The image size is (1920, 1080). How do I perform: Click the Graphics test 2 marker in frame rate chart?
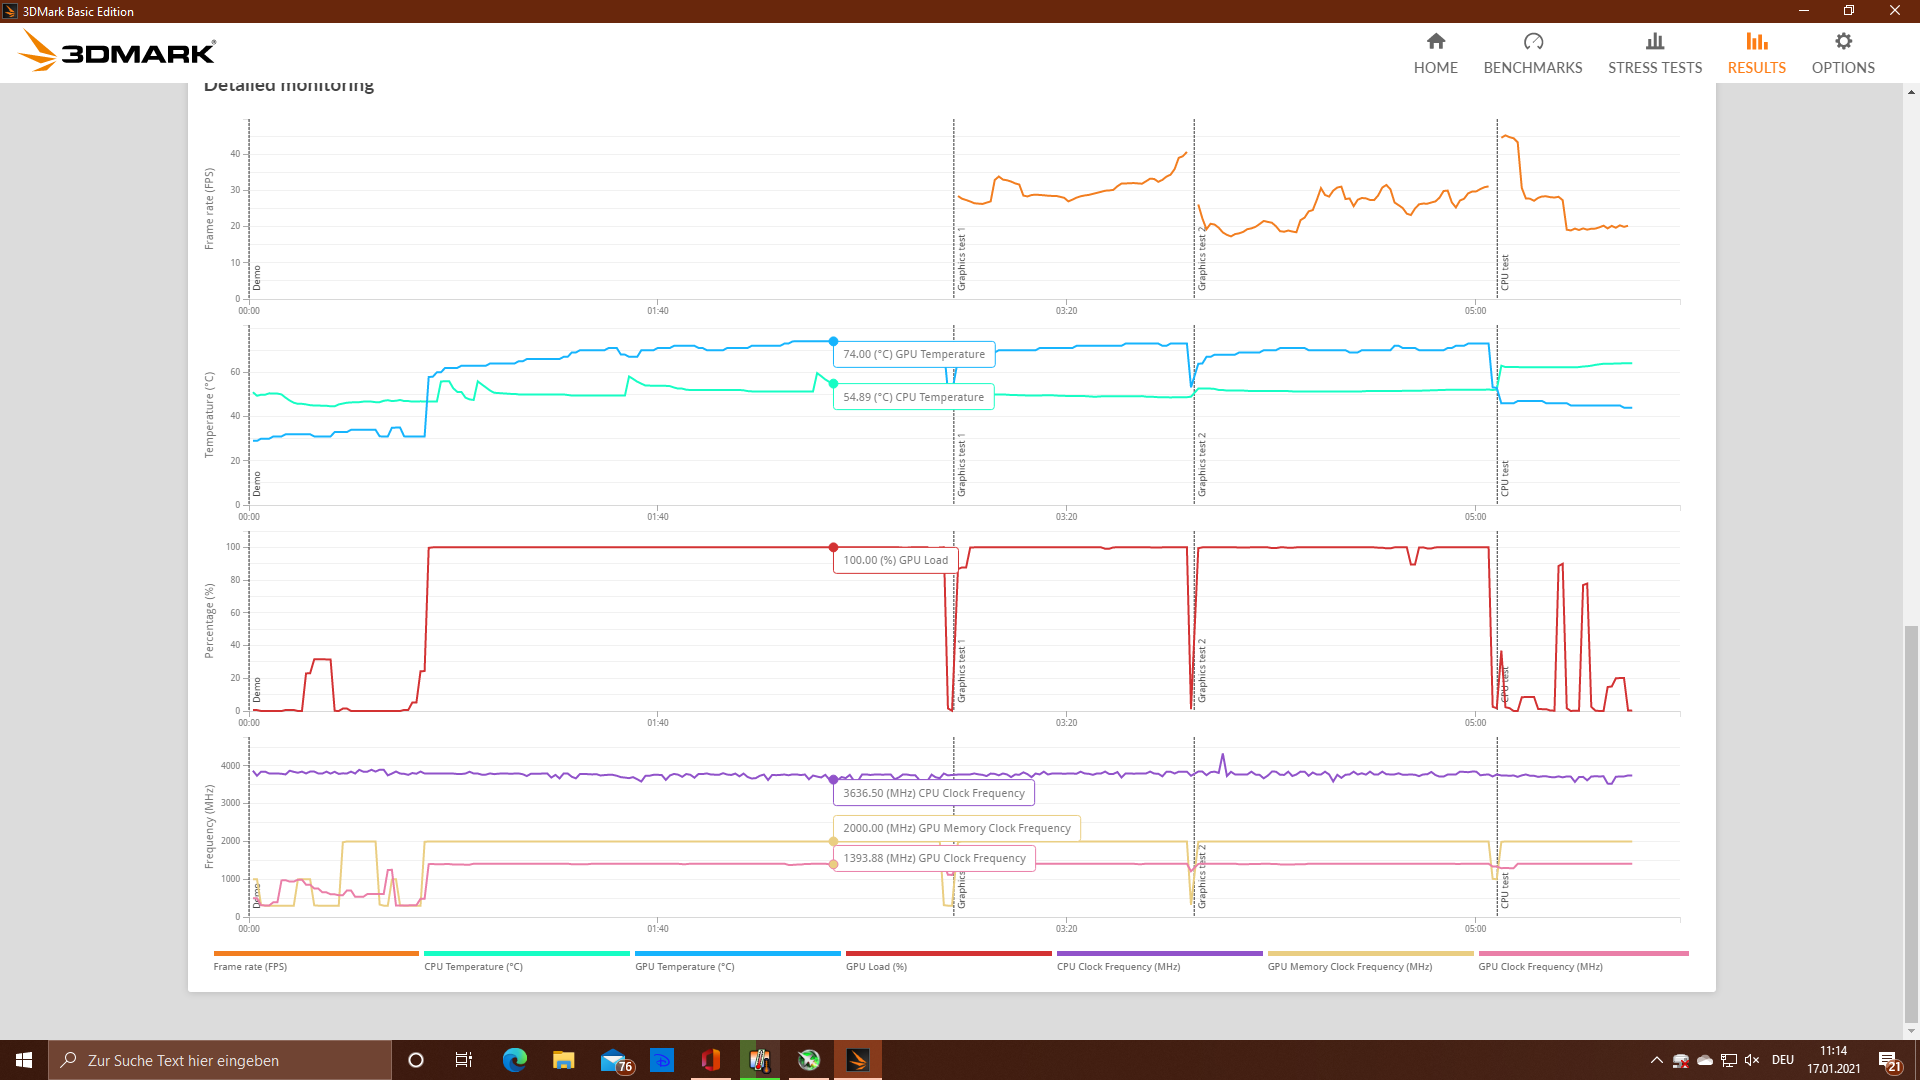click(x=1201, y=260)
